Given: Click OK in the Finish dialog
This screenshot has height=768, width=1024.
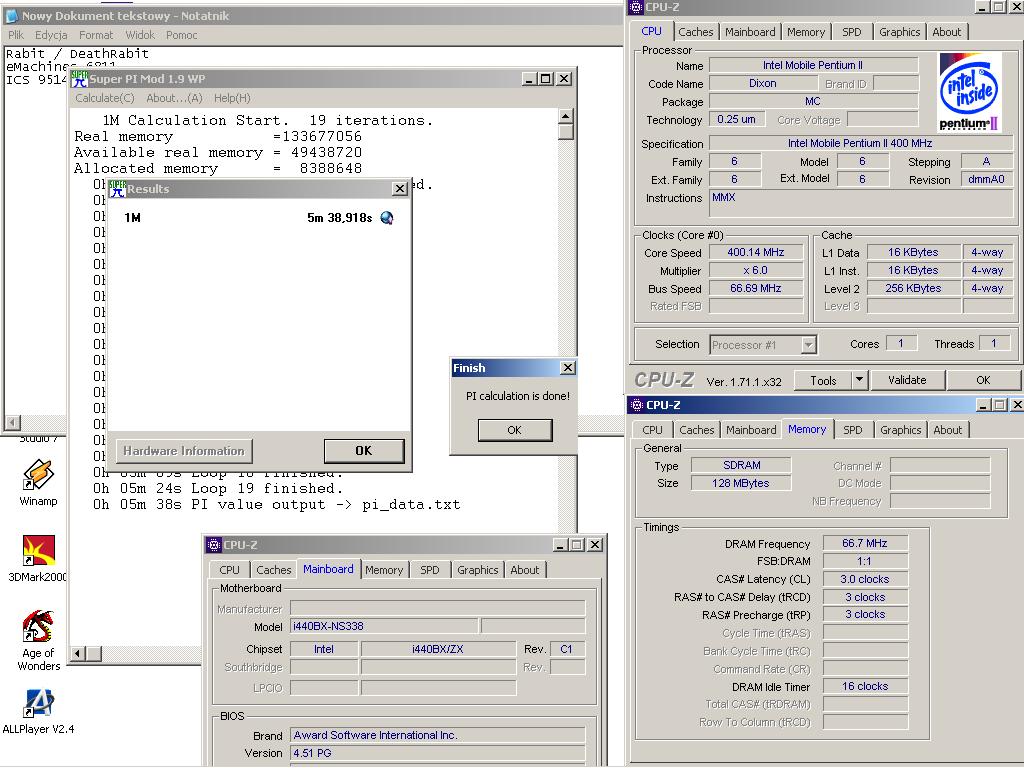Looking at the screenshot, I should pos(515,430).
